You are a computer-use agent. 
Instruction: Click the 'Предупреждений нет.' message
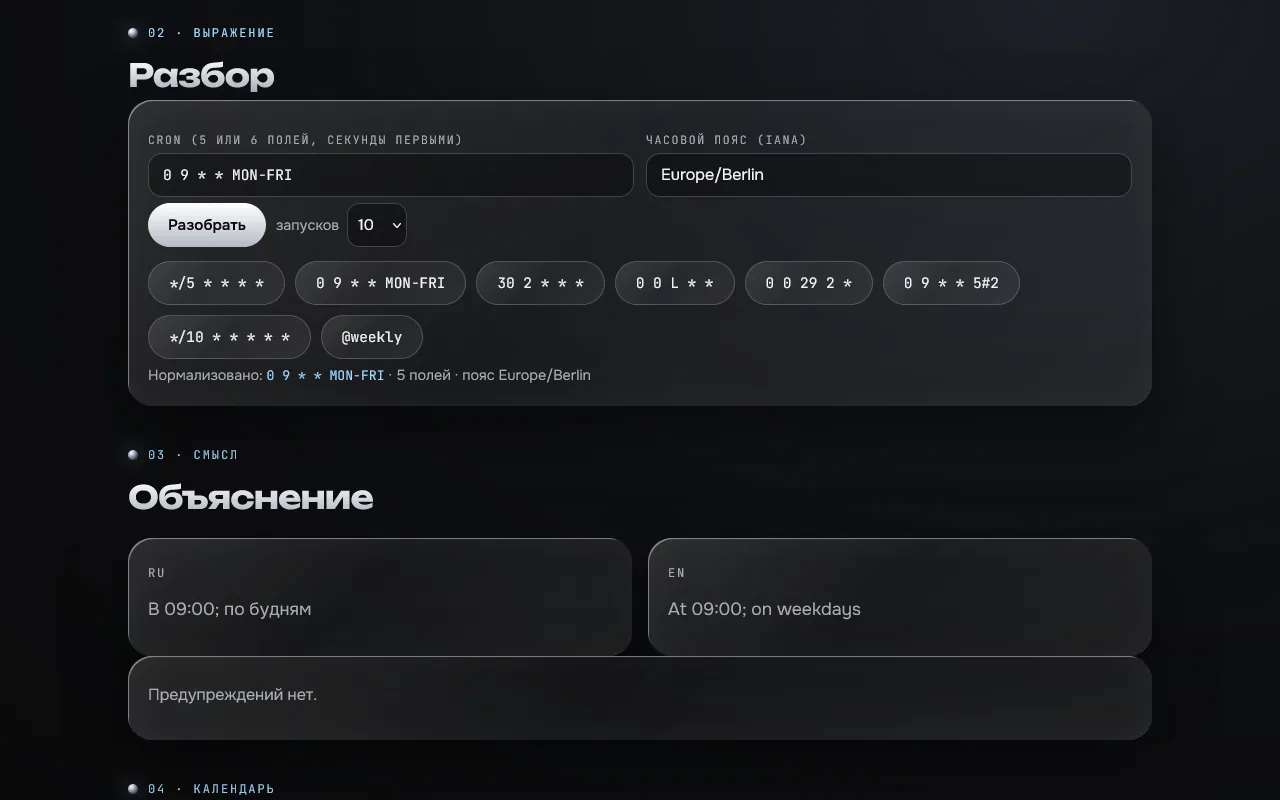[x=233, y=694]
